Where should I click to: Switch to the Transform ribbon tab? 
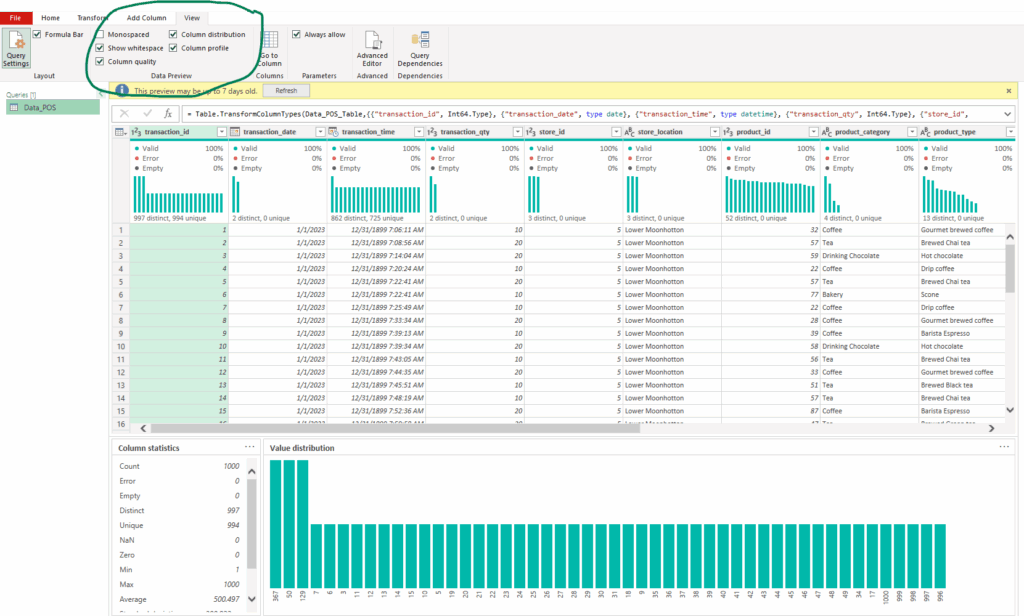tap(92, 16)
